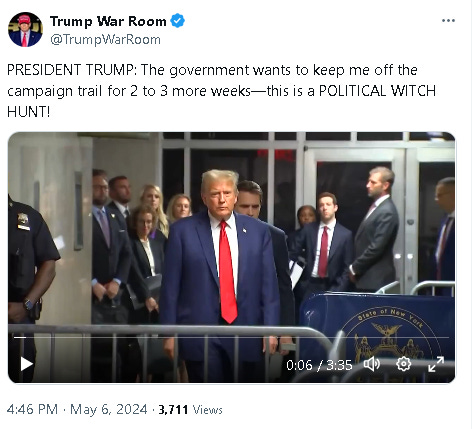This screenshot has width=473, height=429.
Task: Open the @TrumpWarRoom handle link
Action: (x=105, y=40)
